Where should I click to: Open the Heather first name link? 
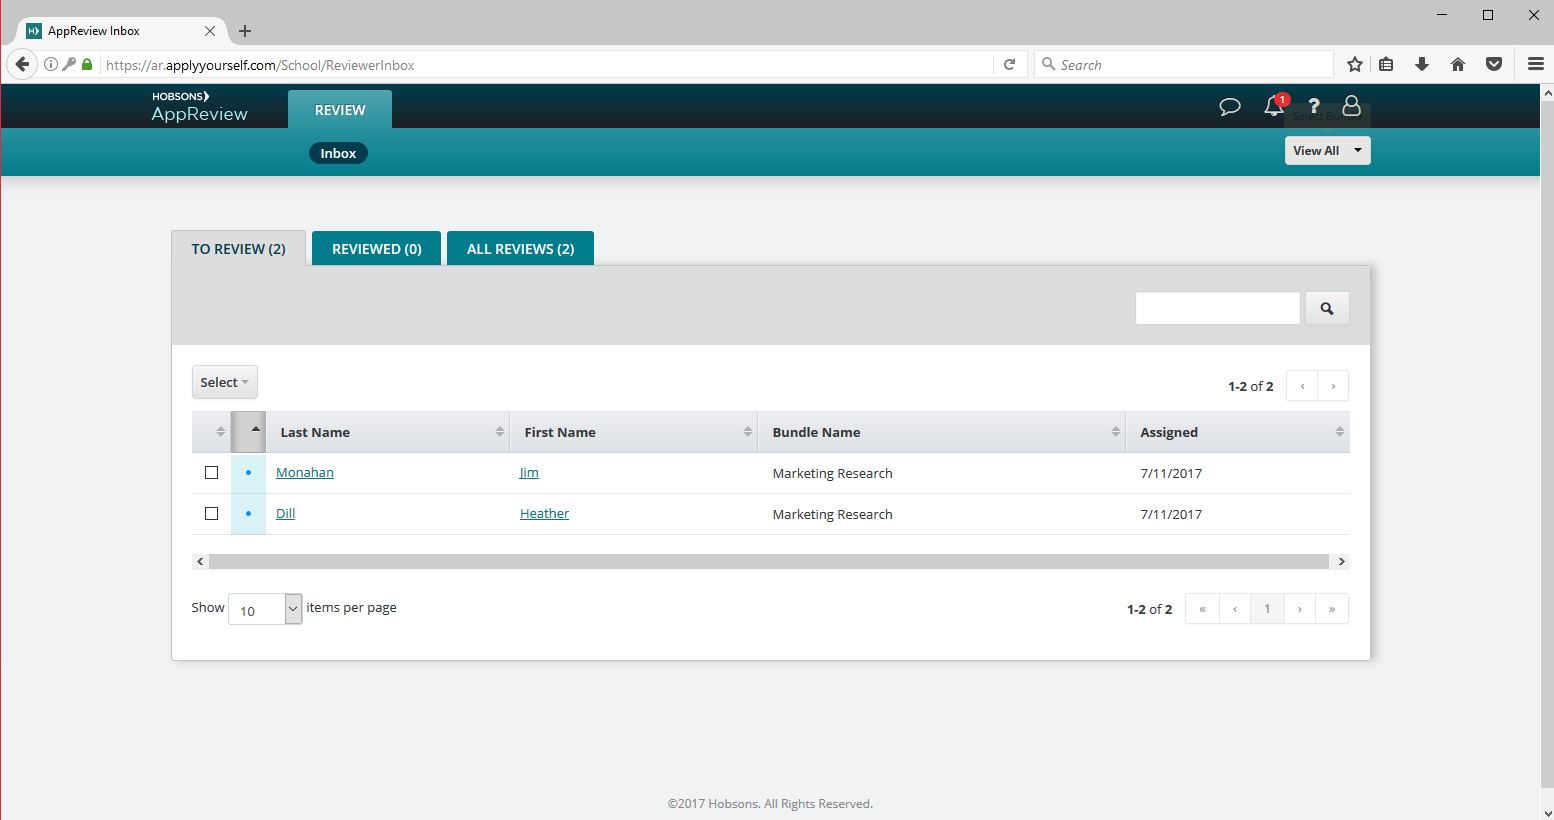544,514
